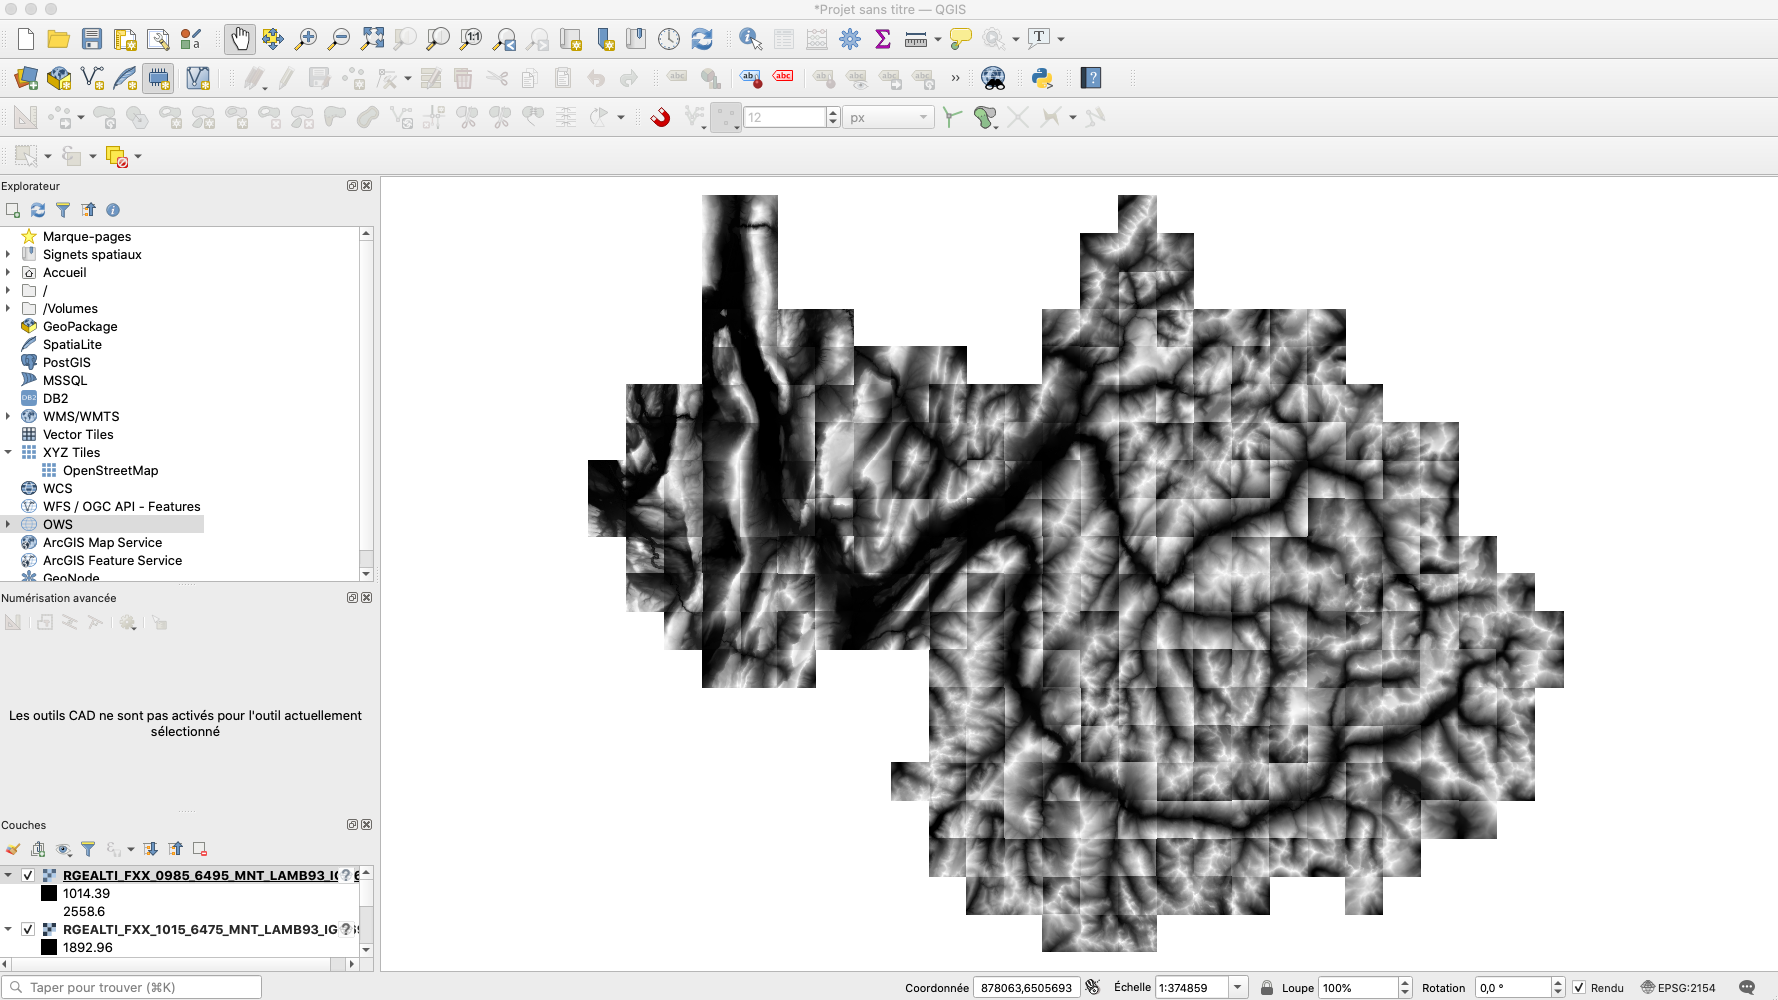Viewport: 1778px width, 1000px height.
Task: Click filter legend funnel in Couches panel
Action: click(x=88, y=849)
